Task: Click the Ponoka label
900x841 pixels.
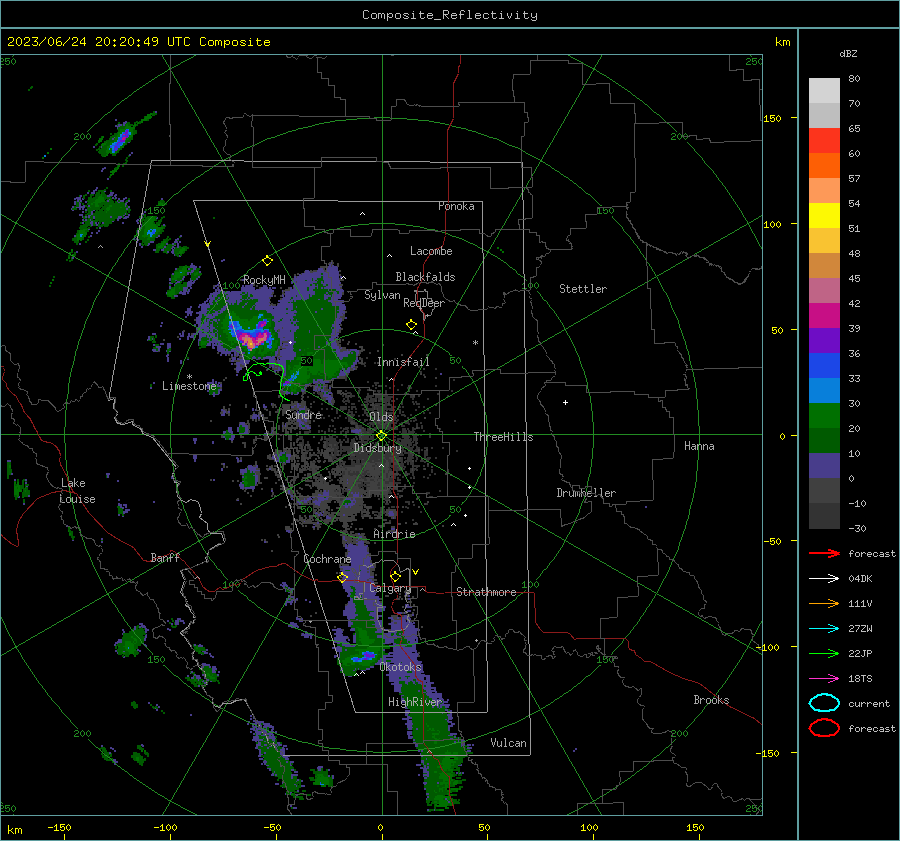Action: coord(456,206)
